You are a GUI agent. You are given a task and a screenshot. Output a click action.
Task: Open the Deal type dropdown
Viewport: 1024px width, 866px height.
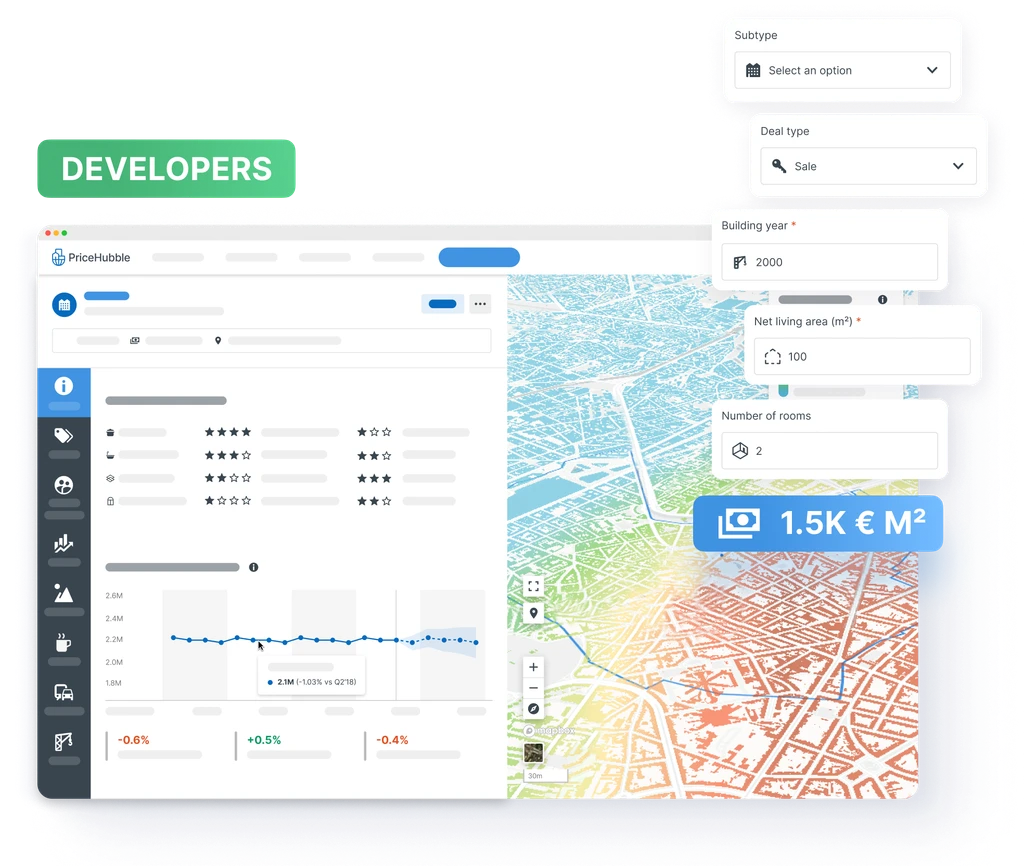(868, 167)
